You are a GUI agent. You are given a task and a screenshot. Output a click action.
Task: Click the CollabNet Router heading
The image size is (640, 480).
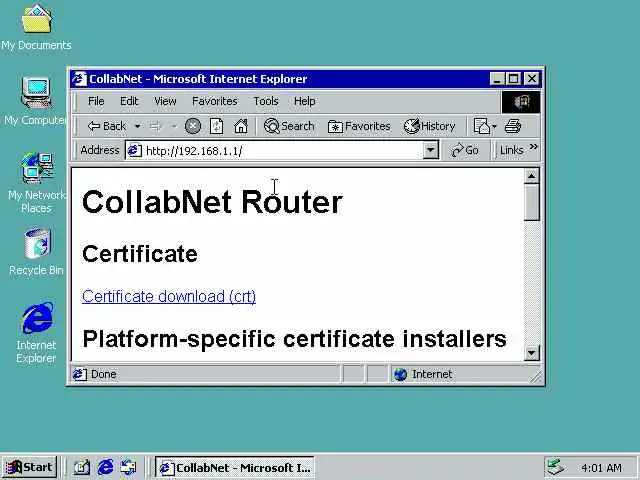212,202
